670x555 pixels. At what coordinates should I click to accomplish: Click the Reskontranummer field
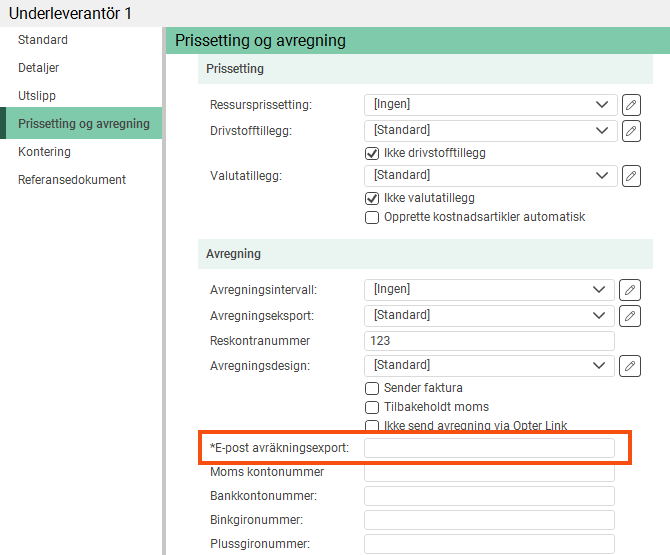pos(489,341)
